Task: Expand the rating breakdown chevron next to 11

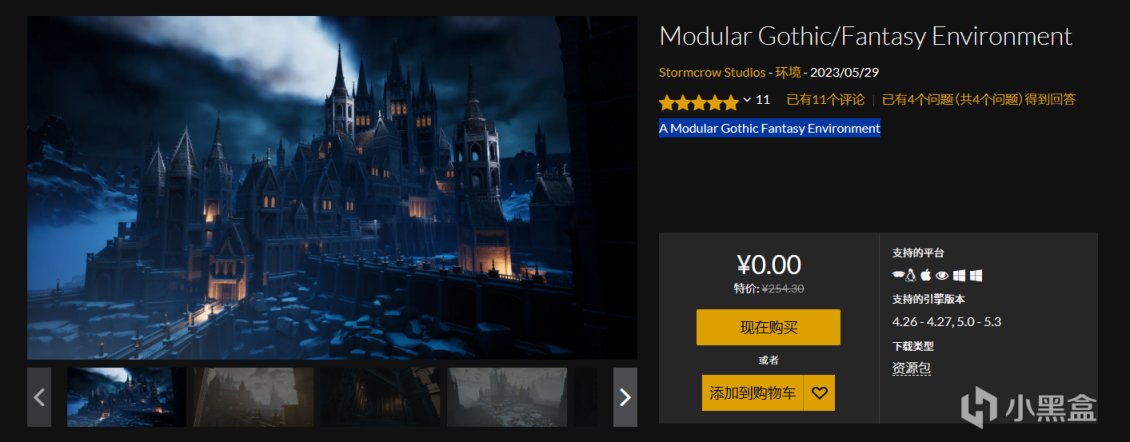Action: point(747,100)
